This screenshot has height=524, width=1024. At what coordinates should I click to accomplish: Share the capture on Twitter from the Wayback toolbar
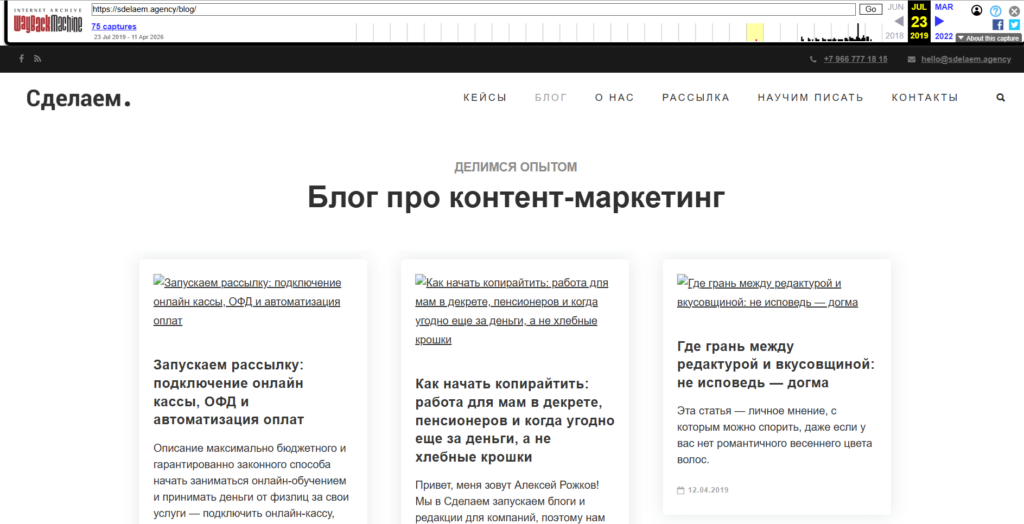[x=1014, y=25]
